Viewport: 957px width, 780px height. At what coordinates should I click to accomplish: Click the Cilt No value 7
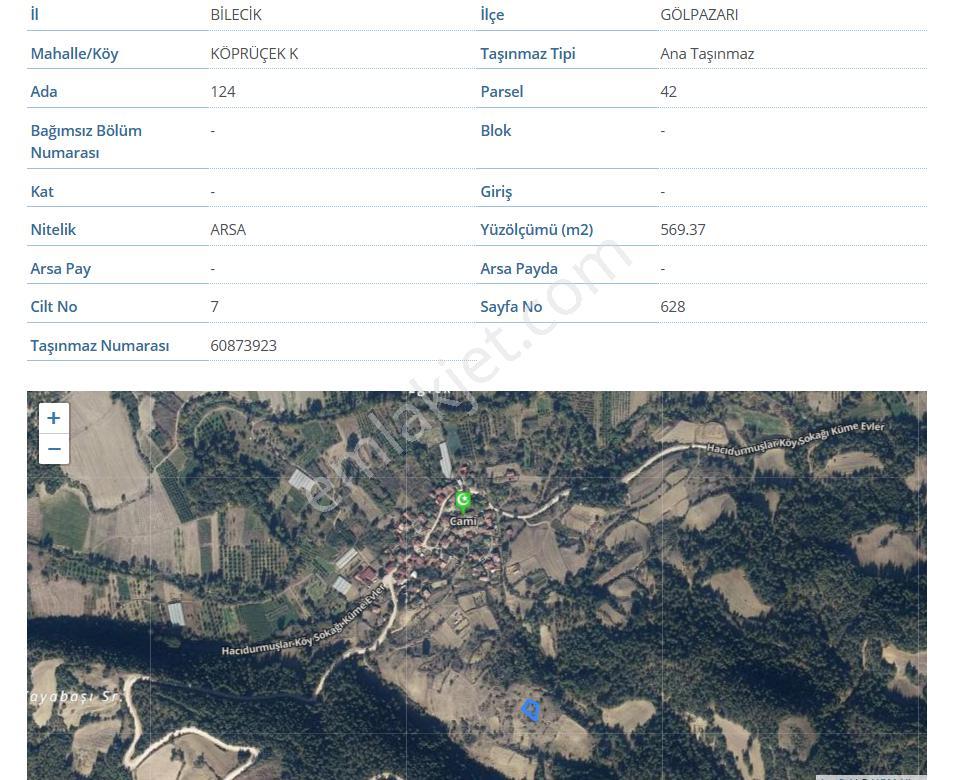[x=214, y=306]
